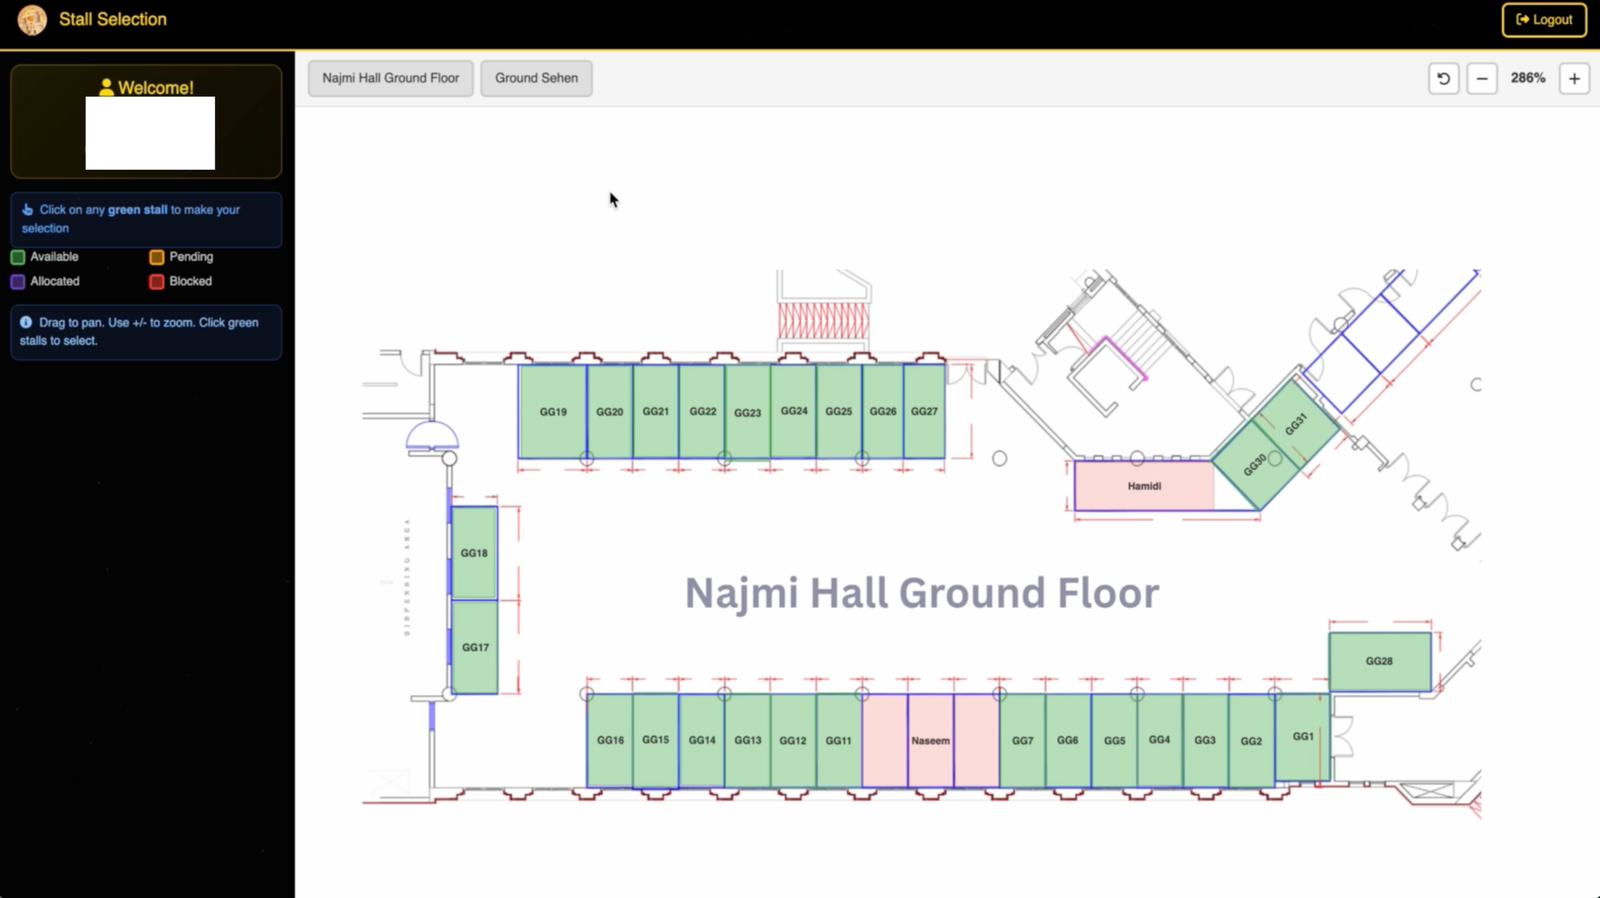Pick stall GG1 in bottom row
This screenshot has height=898, width=1600.
pos(1302,737)
